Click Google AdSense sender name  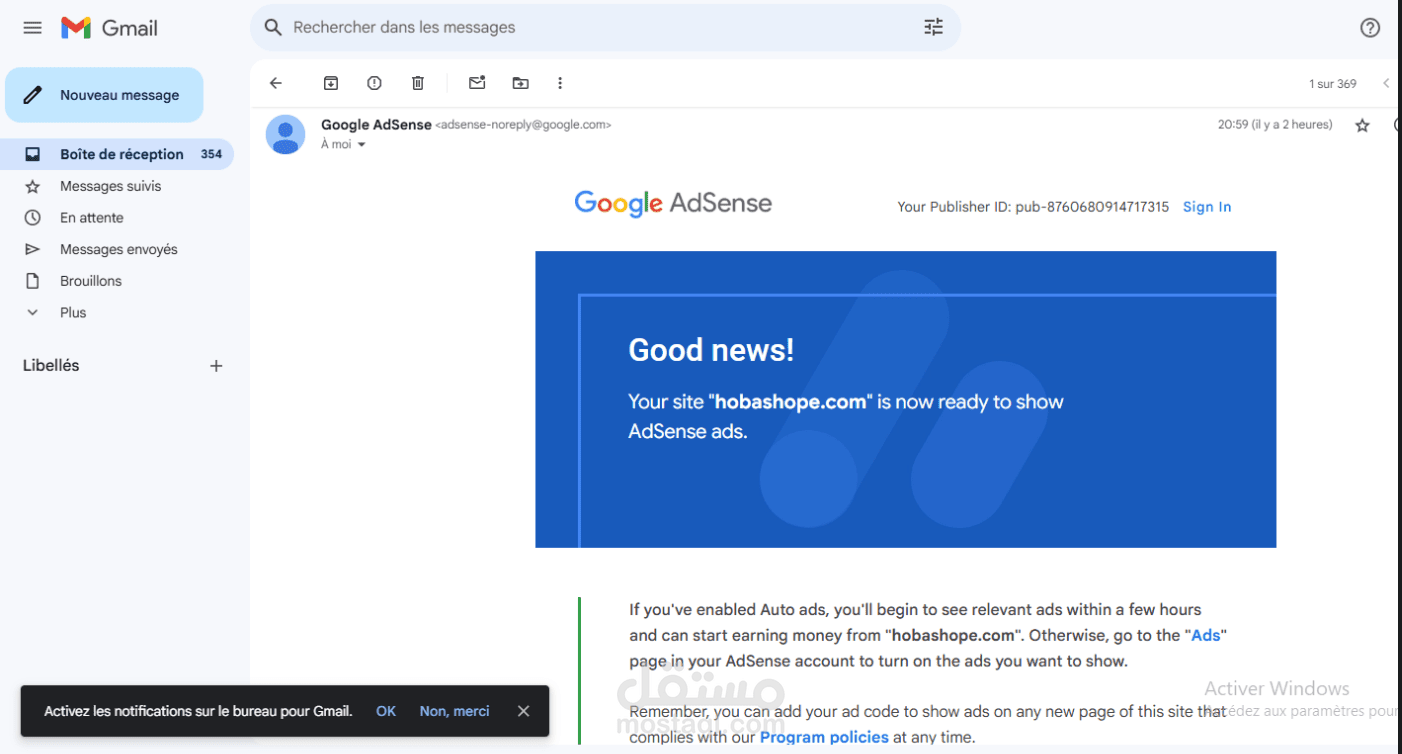[376, 125]
